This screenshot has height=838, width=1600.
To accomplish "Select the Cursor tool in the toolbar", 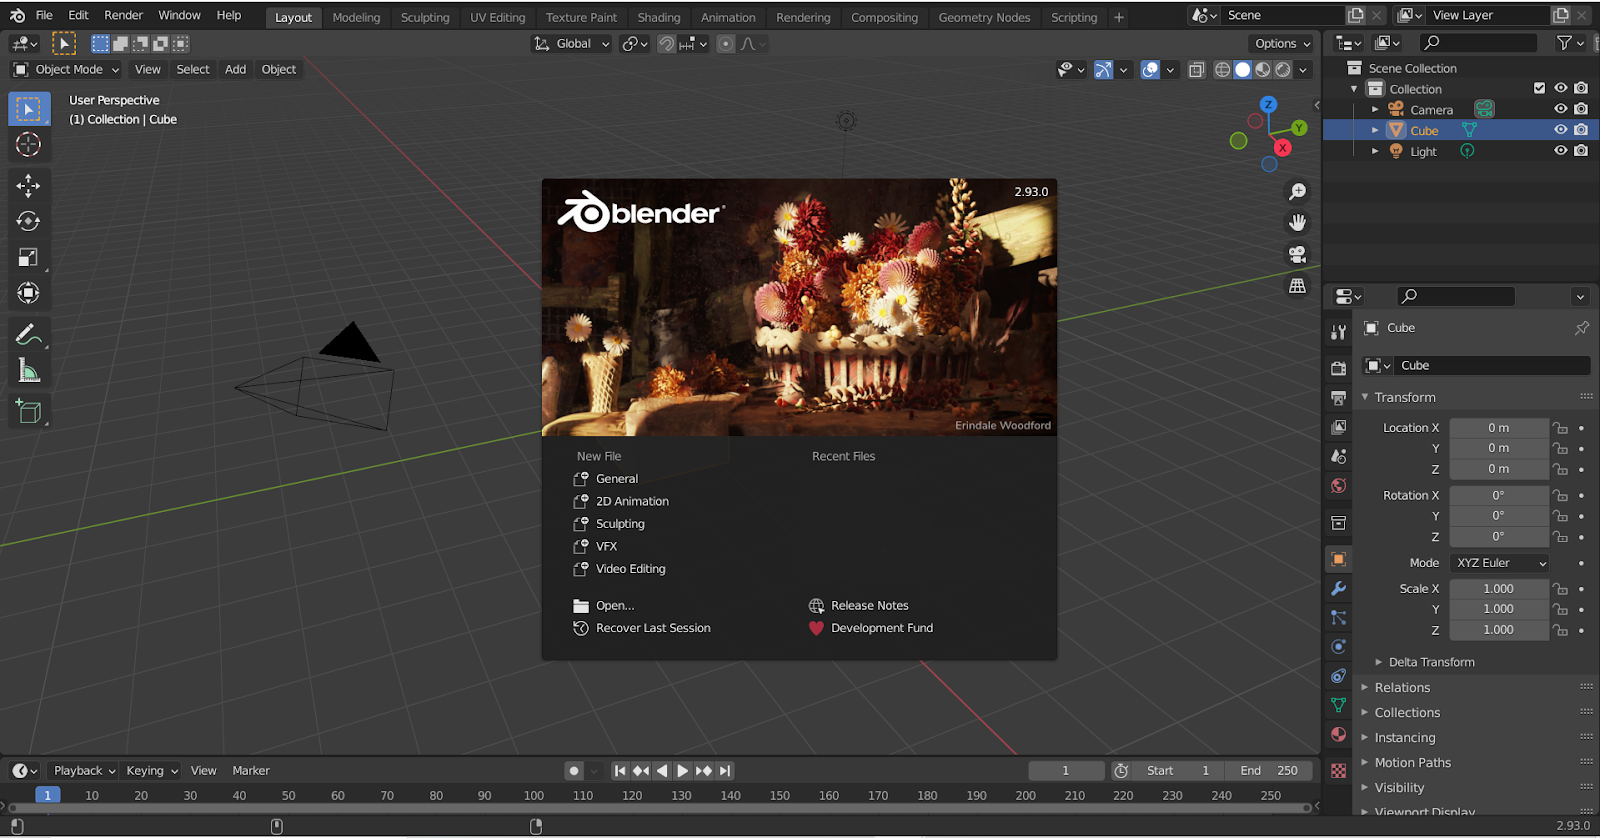I will (x=29, y=145).
